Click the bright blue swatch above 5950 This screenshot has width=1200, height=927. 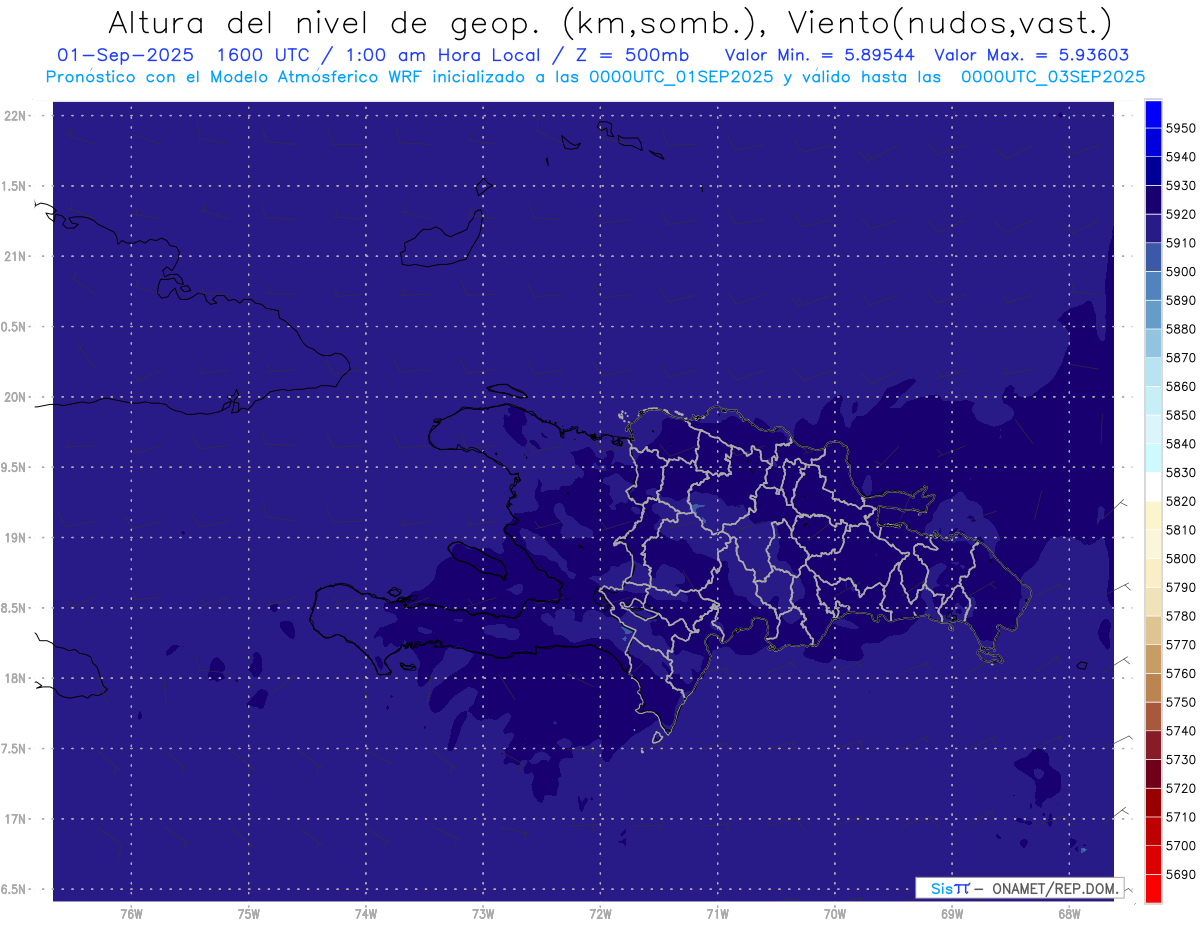pyautogui.click(x=1153, y=114)
